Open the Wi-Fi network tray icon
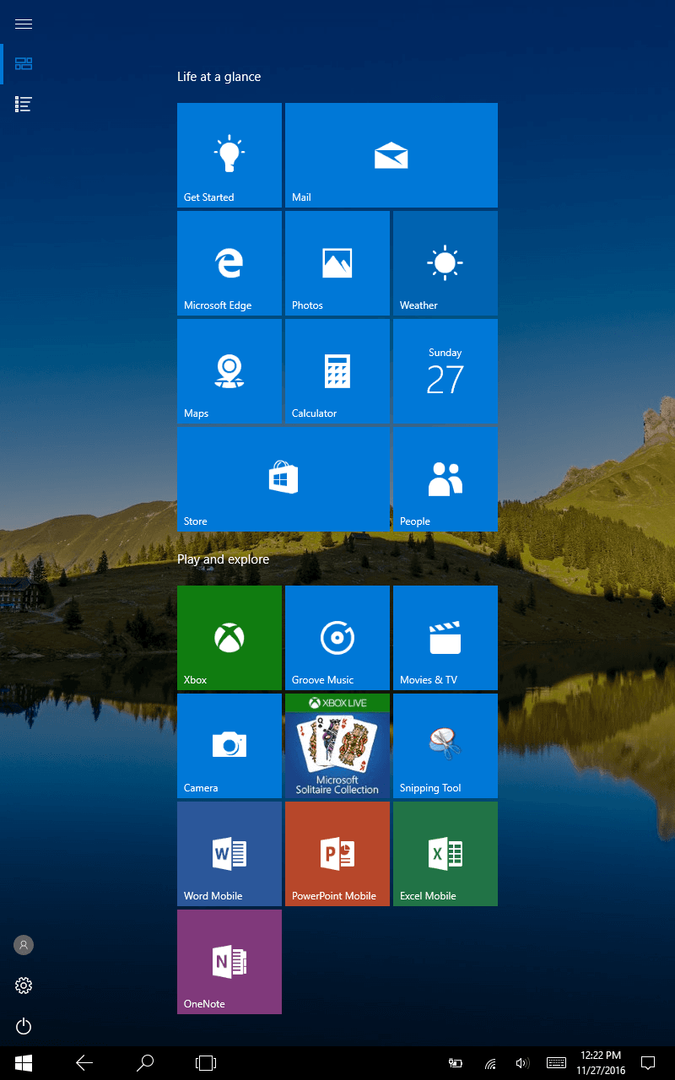The width and height of the screenshot is (675, 1080). [x=490, y=1063]
